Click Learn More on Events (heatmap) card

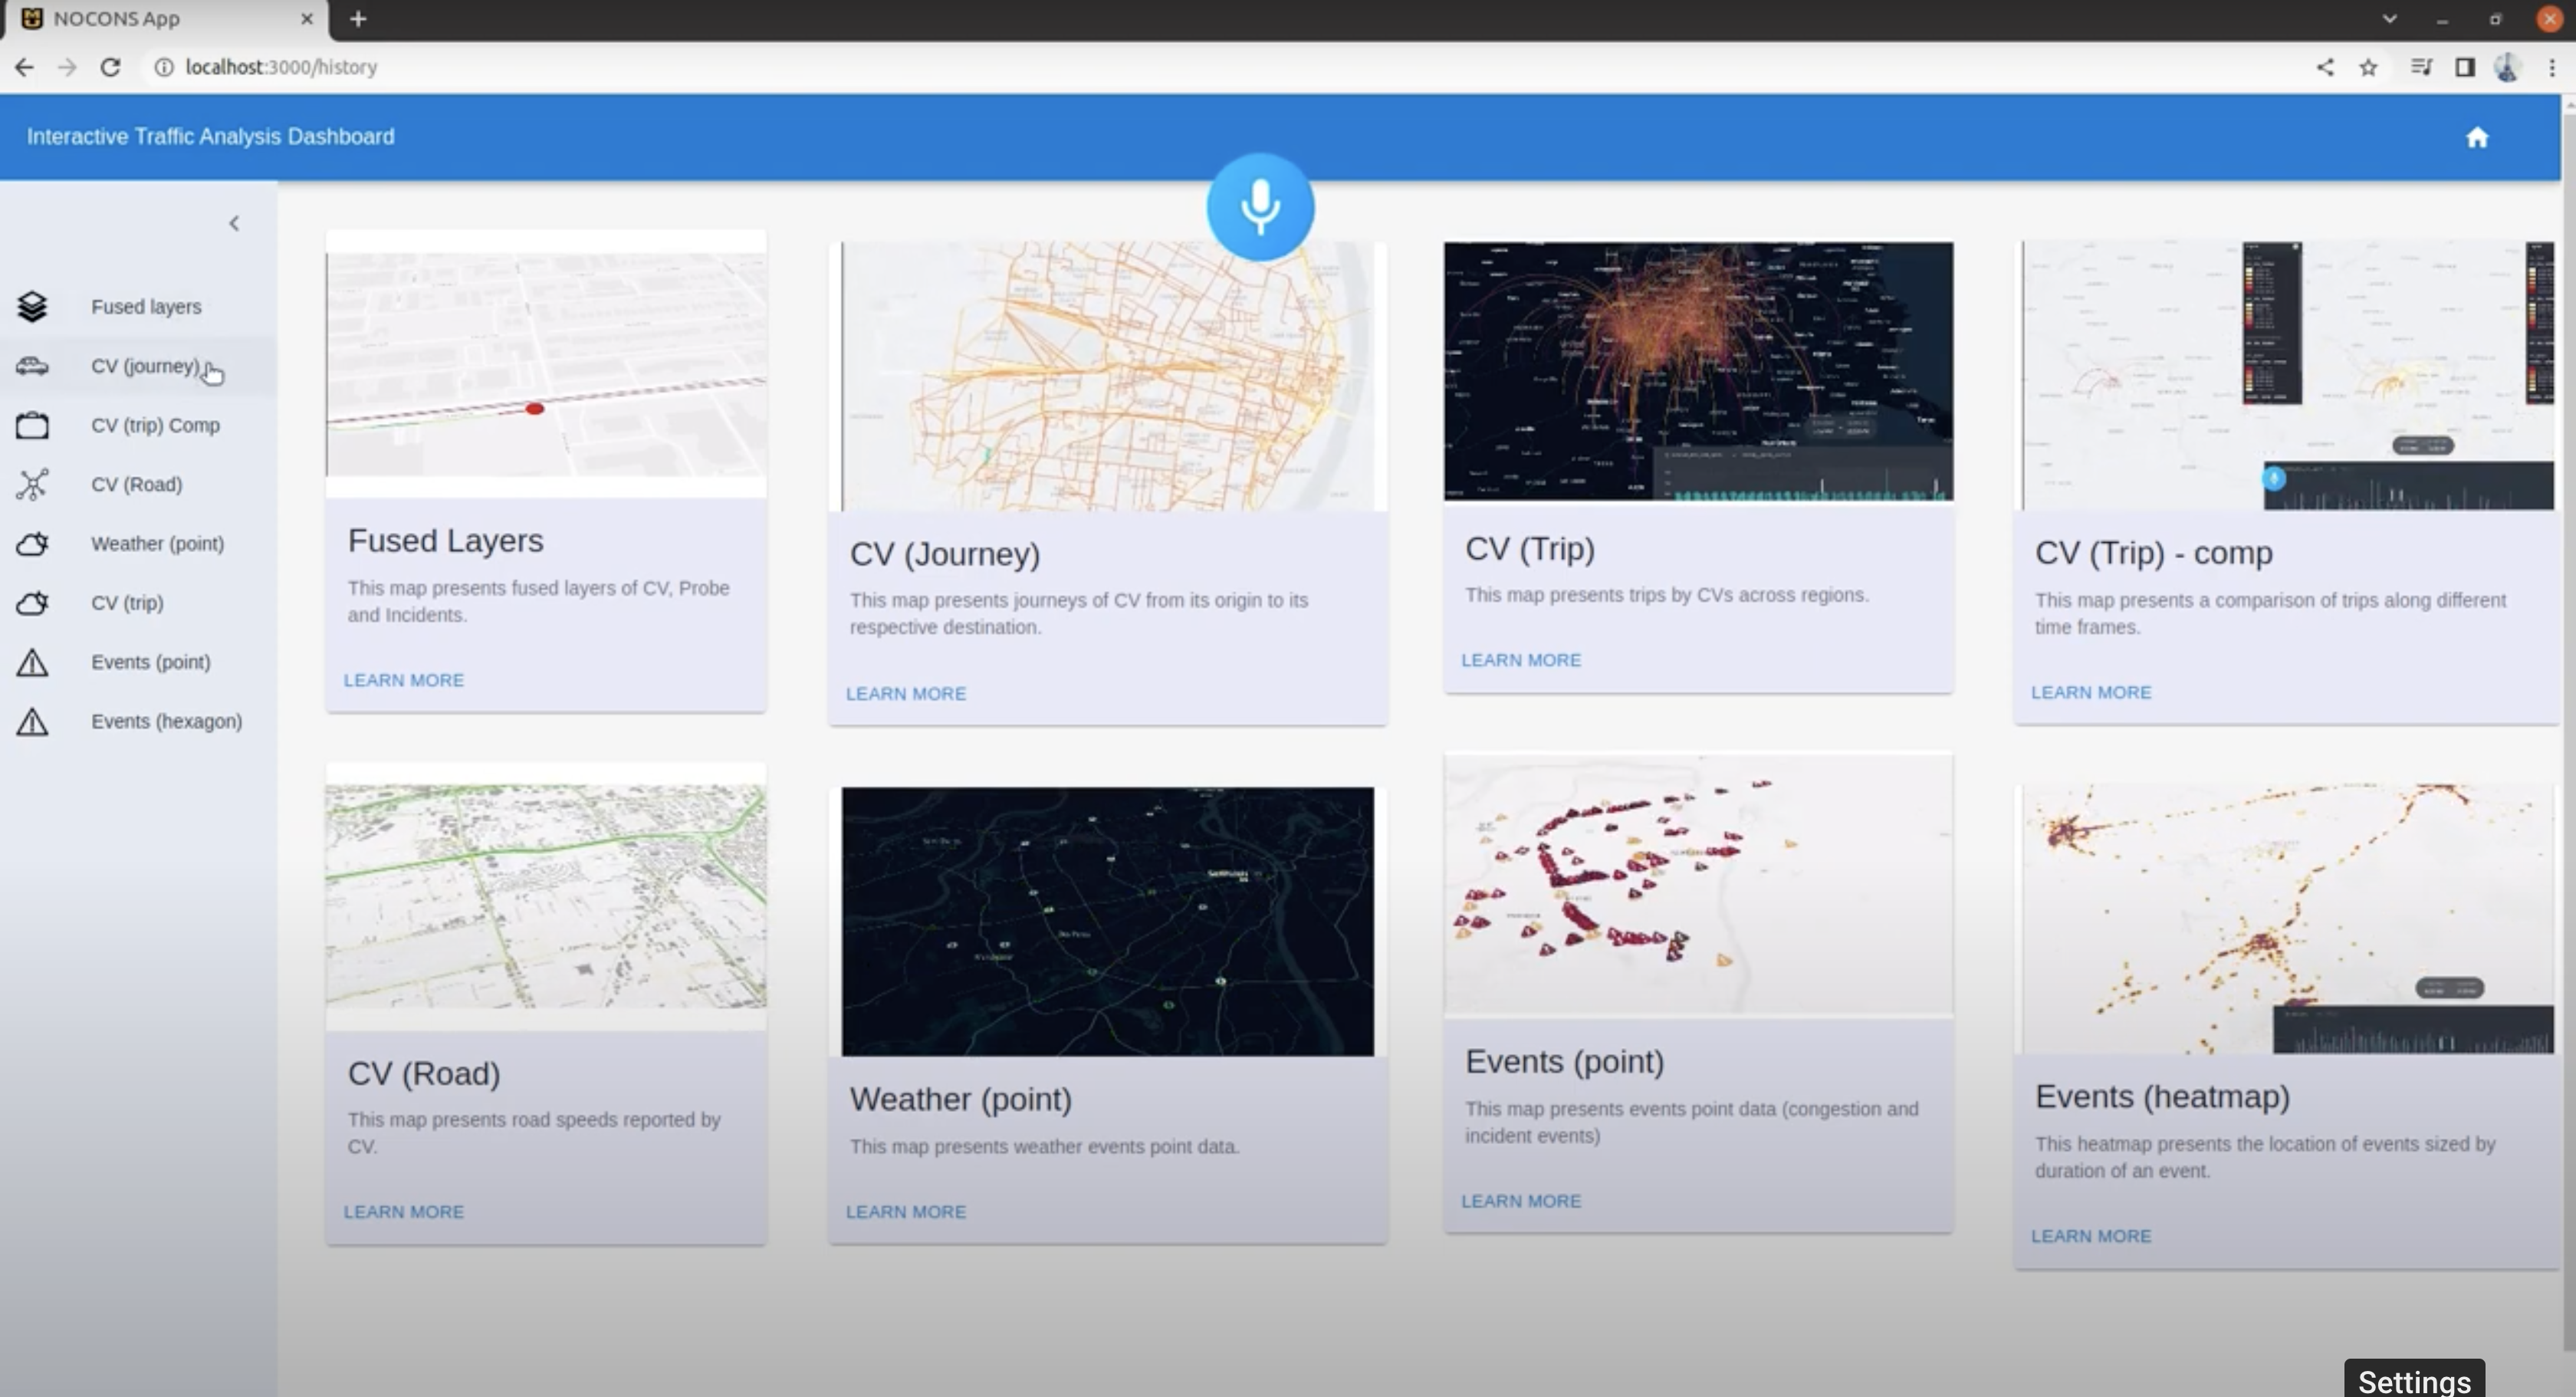coord(2091,1236)
